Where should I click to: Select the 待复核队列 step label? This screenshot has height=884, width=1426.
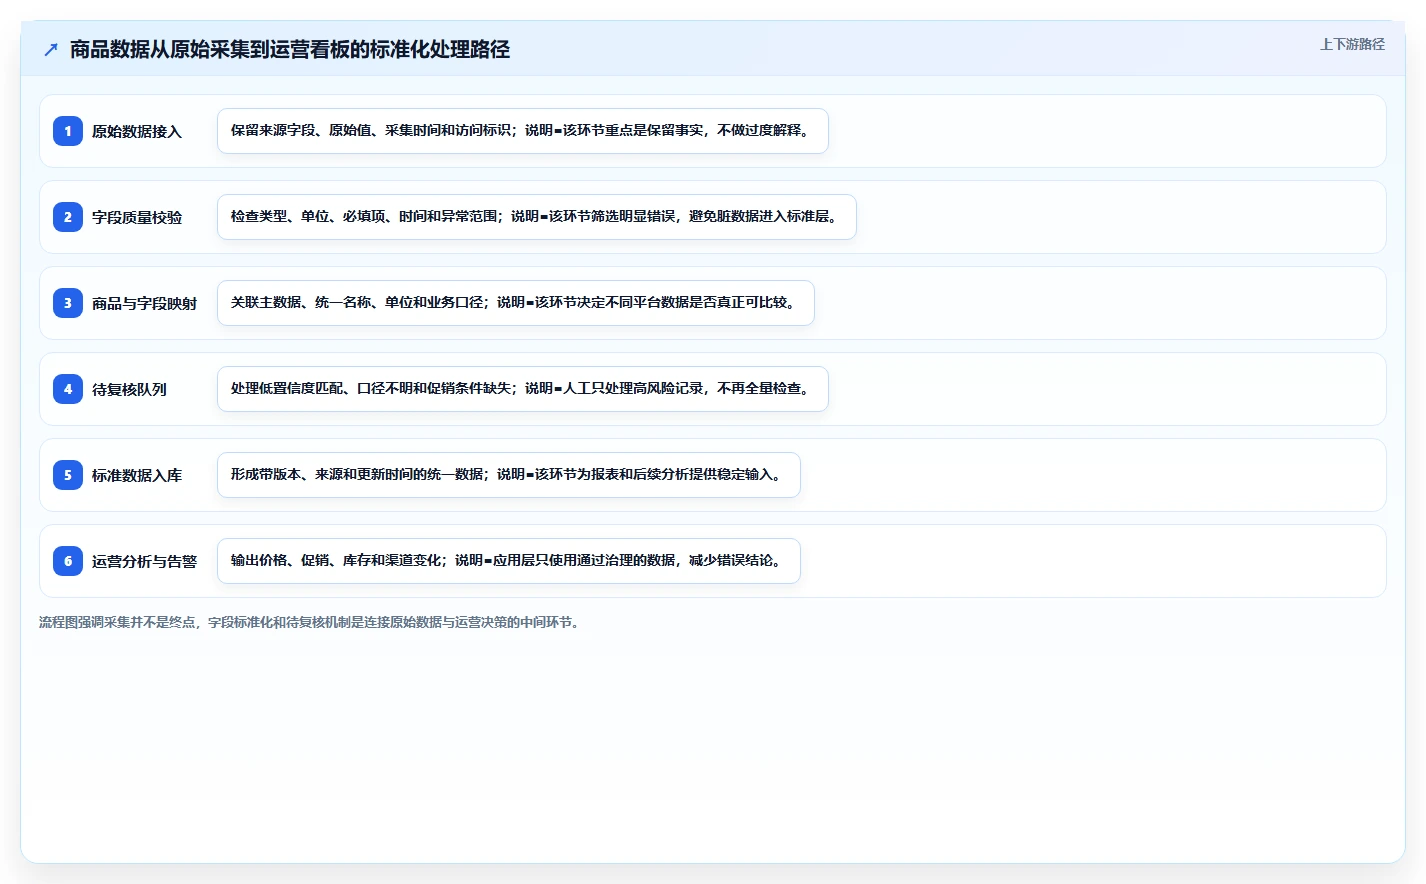pyautogui.click(x=129, y=389)
